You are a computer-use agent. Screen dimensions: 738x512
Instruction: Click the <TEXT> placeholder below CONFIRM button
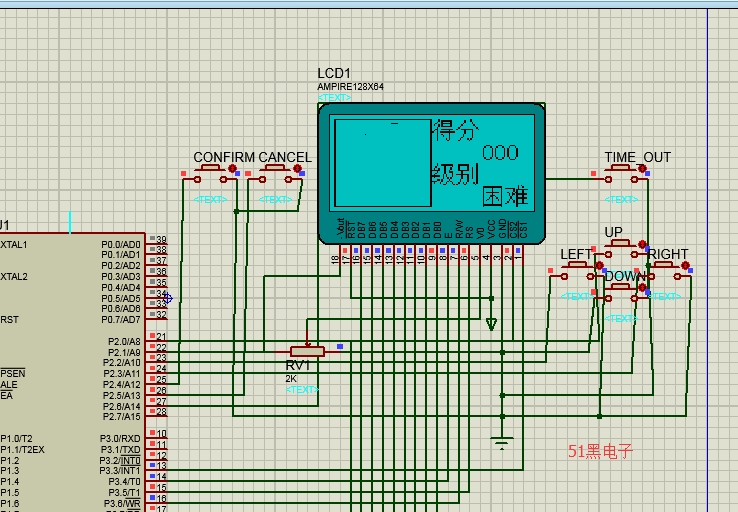click(210, 200)
